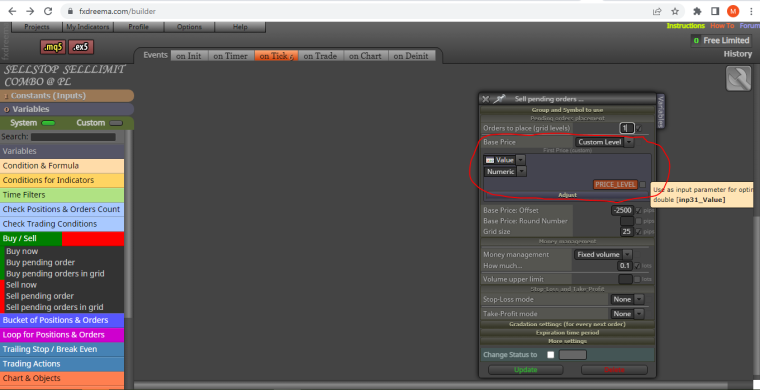Viewport: 760px width, 390px height.
Task: Export project as .mq5 file
Action: coord(52,47)
